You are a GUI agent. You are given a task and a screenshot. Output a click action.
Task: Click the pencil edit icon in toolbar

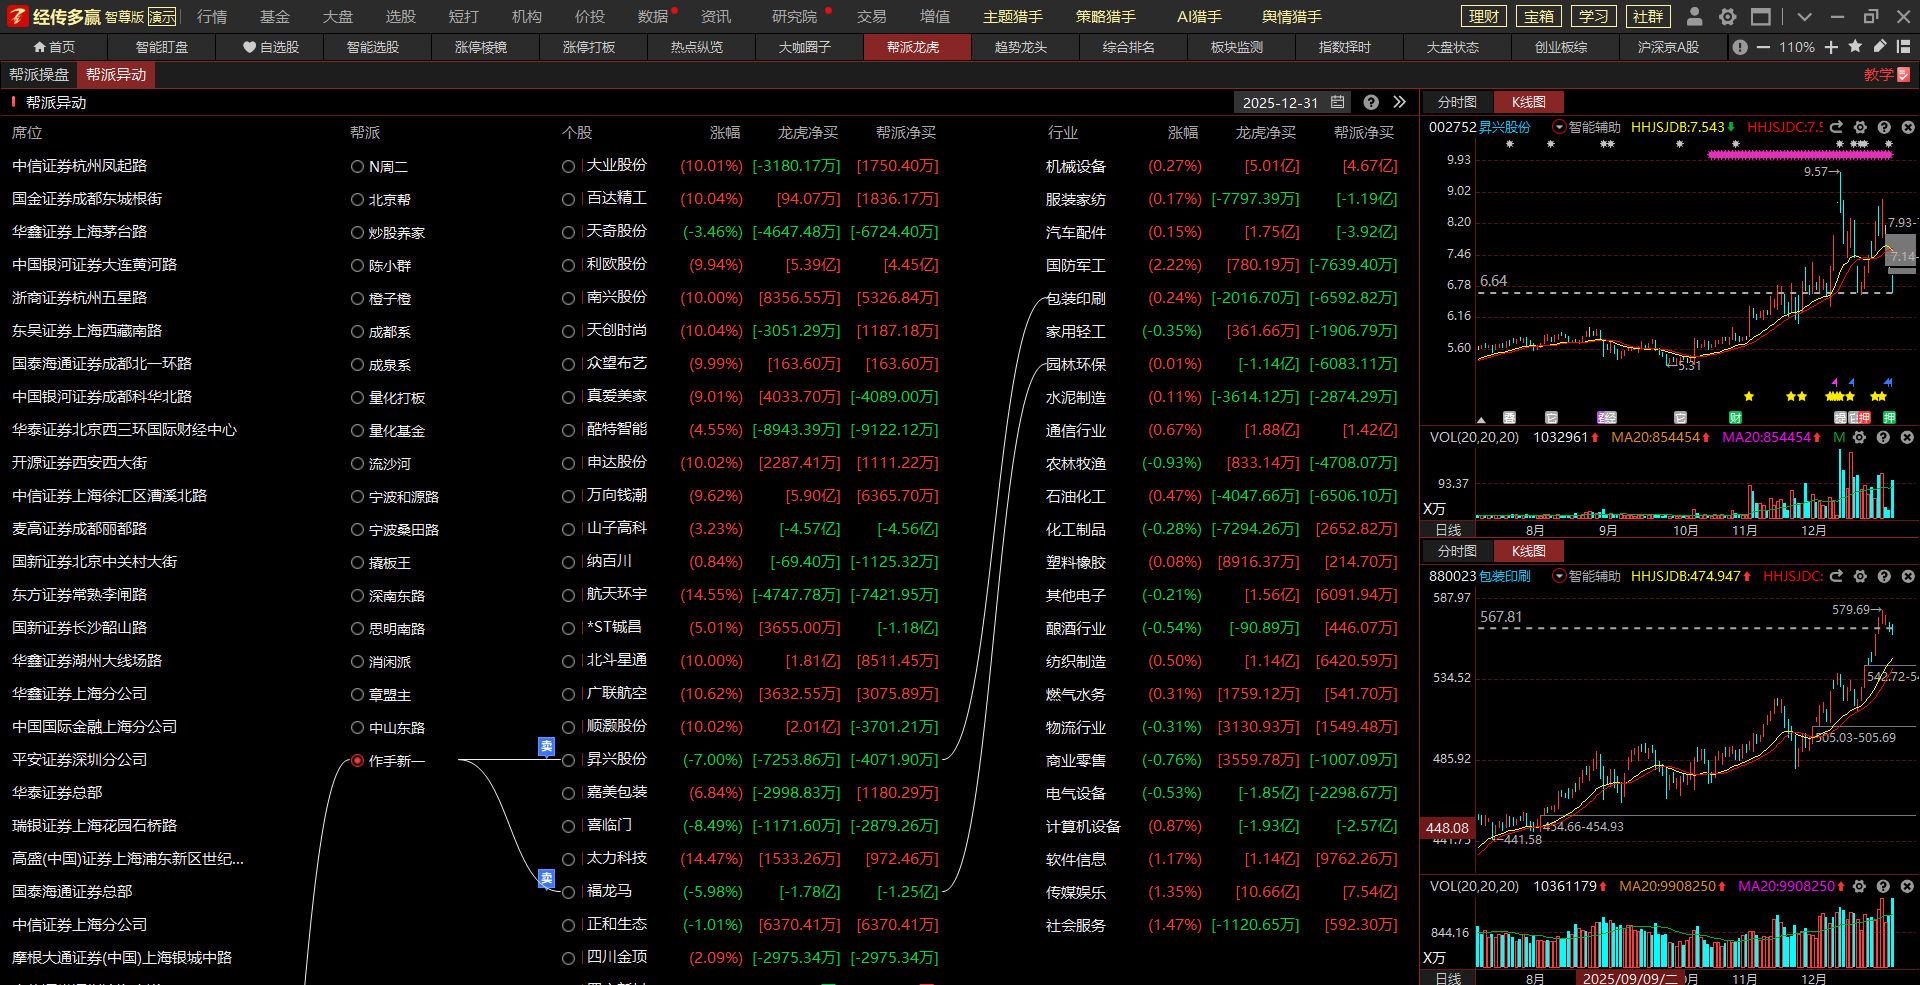click(1880, 47)
